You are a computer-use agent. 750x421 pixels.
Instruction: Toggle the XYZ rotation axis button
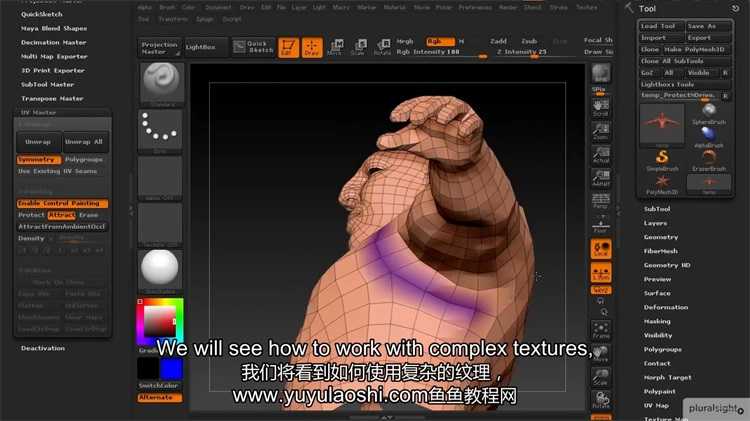coord(601,290)
